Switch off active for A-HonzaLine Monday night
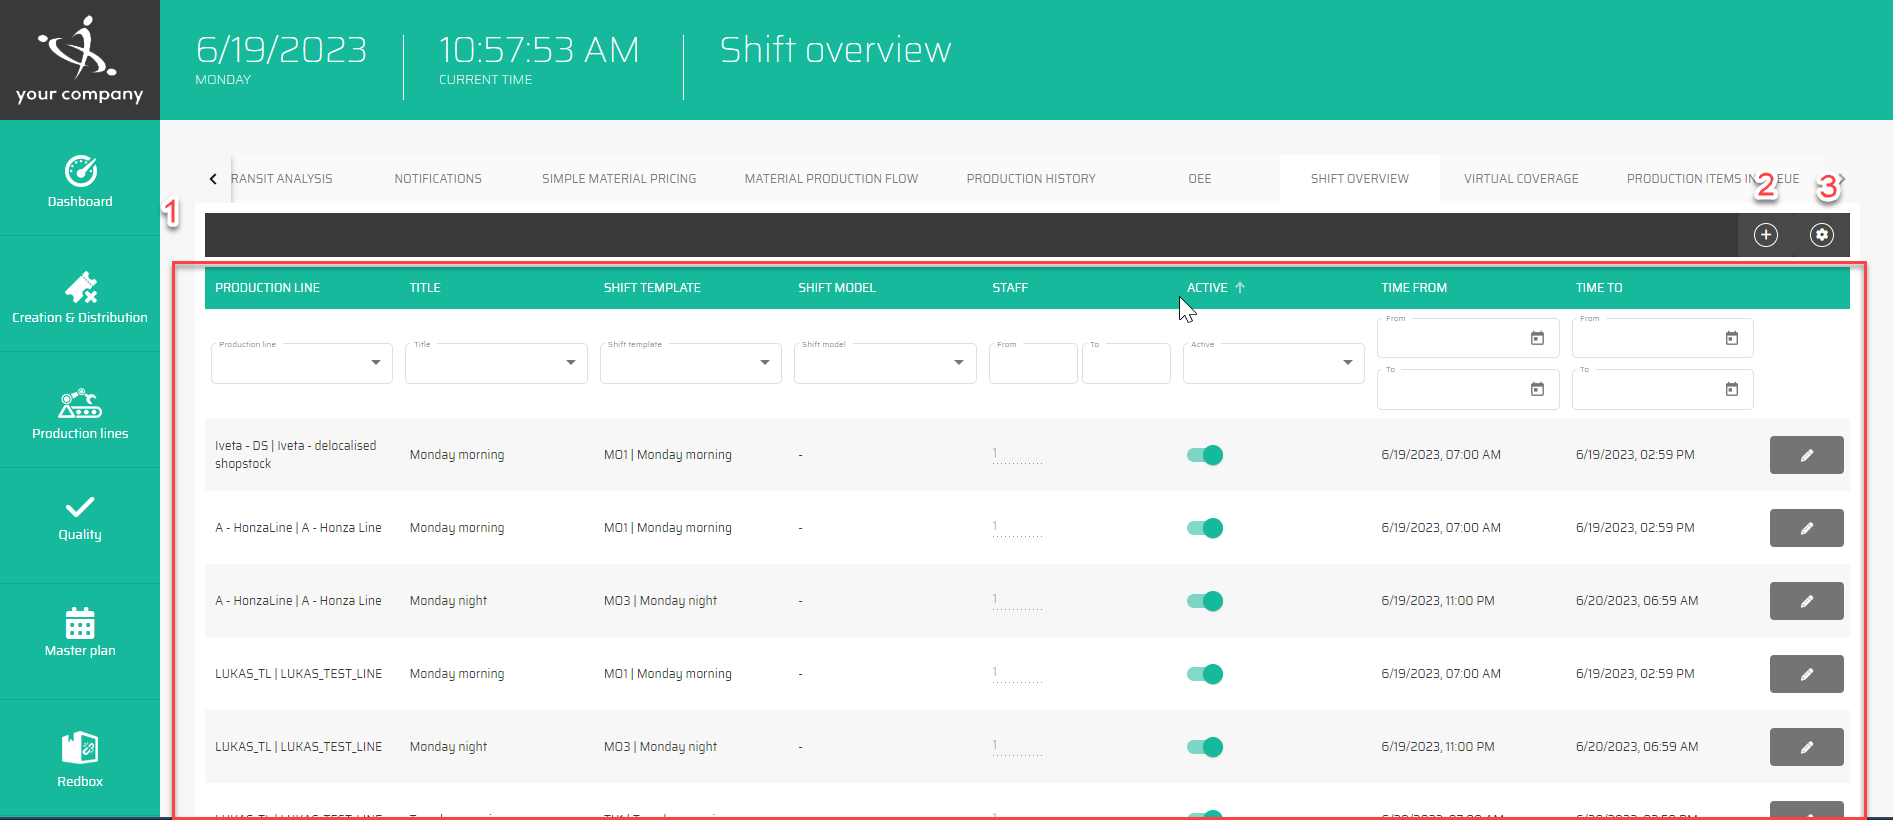The height and width of the screenshot is (820, 1893). pyautogui.click(x=1205, y=601)
